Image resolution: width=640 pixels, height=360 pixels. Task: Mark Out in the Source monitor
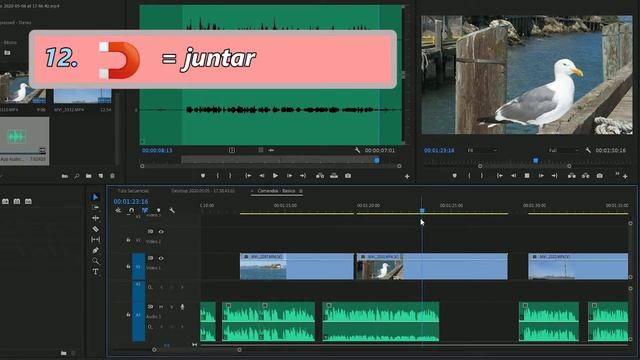[x=230, y=176]
